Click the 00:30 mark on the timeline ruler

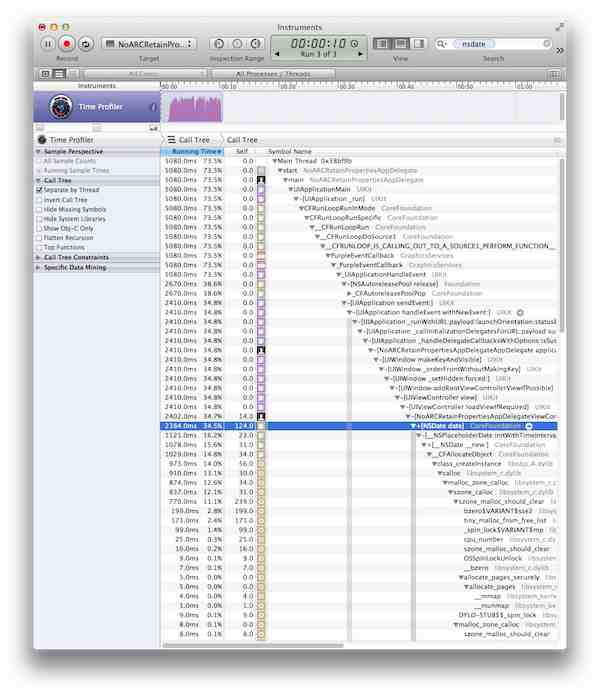point(346,86)
